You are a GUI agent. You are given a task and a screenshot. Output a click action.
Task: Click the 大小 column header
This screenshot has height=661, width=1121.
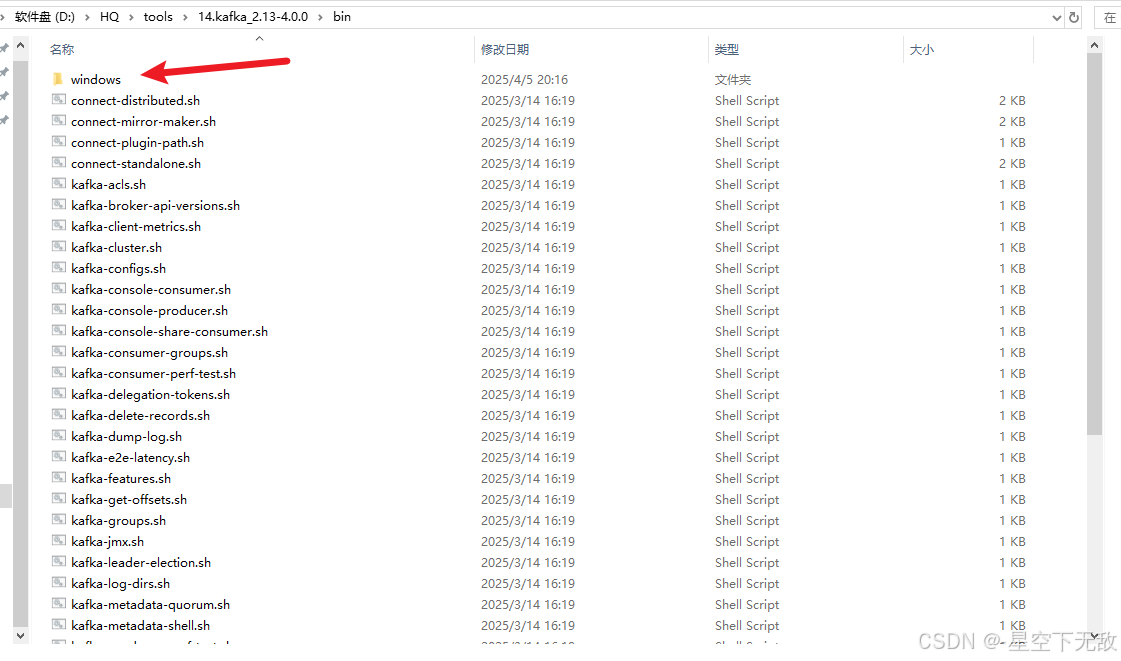[921, 49]
